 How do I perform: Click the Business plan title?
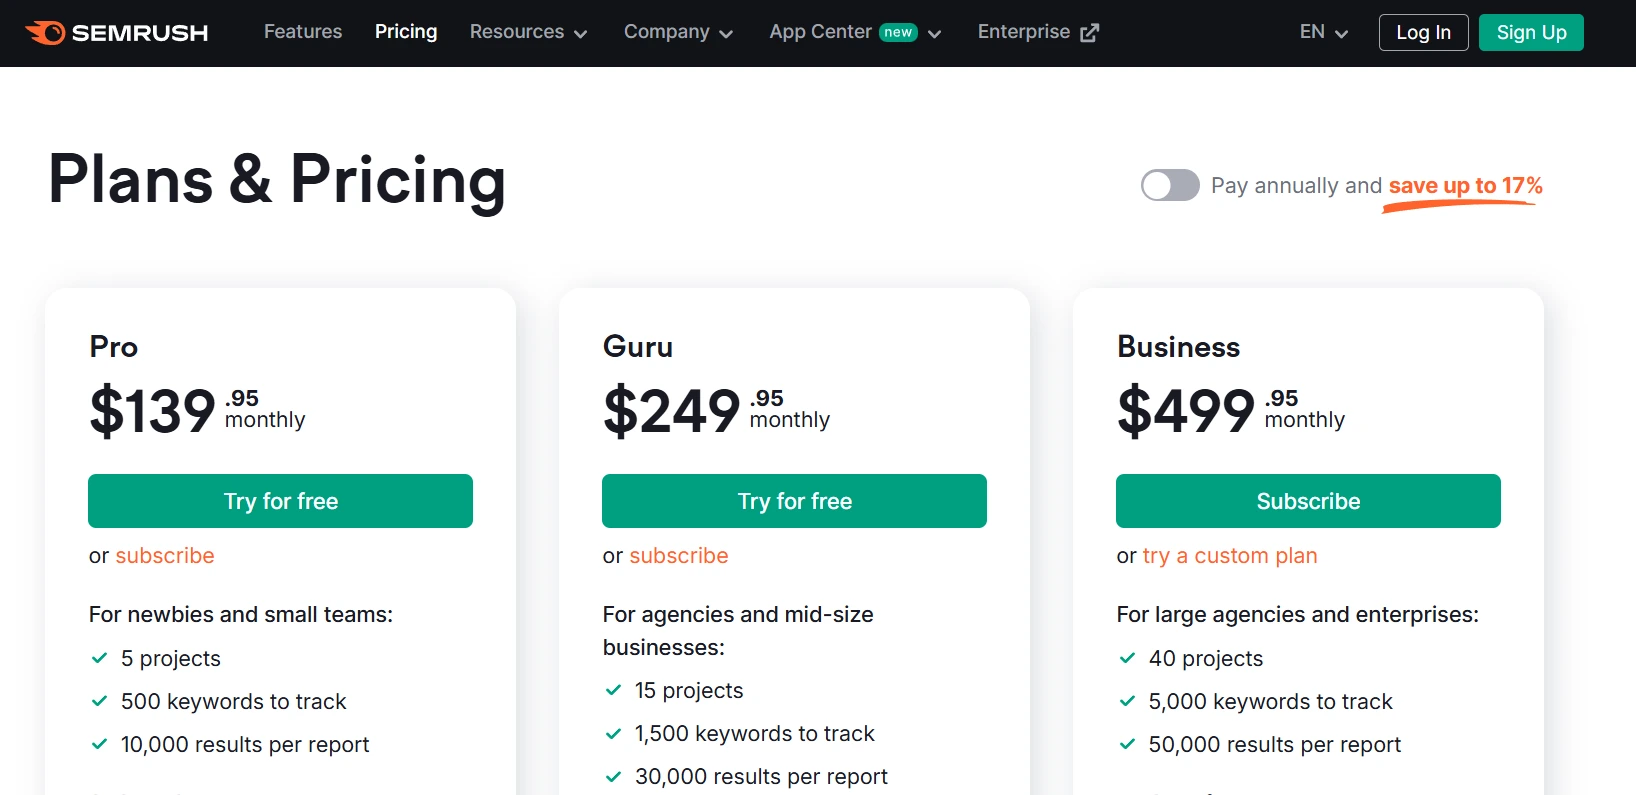coord(1178,347)
